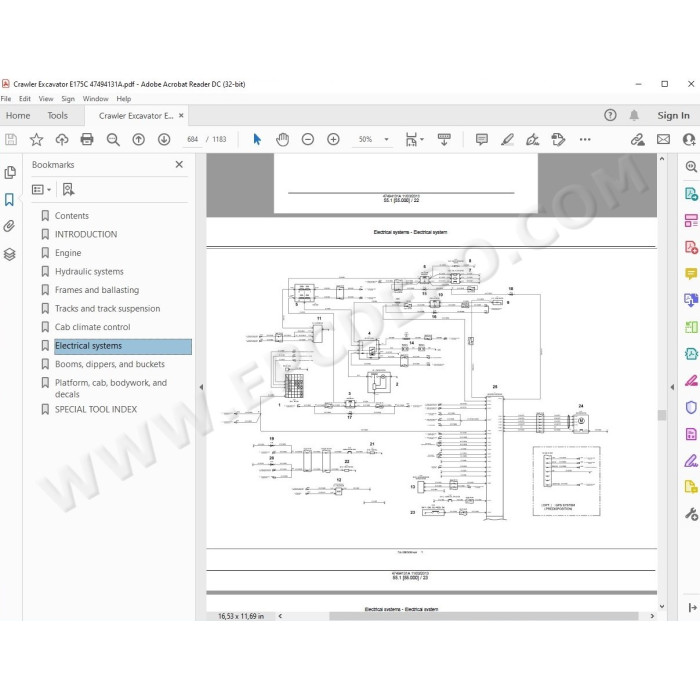700x700 pixels.
Task: Click the scrolling mode read icon
Action: tap(444, 140)
